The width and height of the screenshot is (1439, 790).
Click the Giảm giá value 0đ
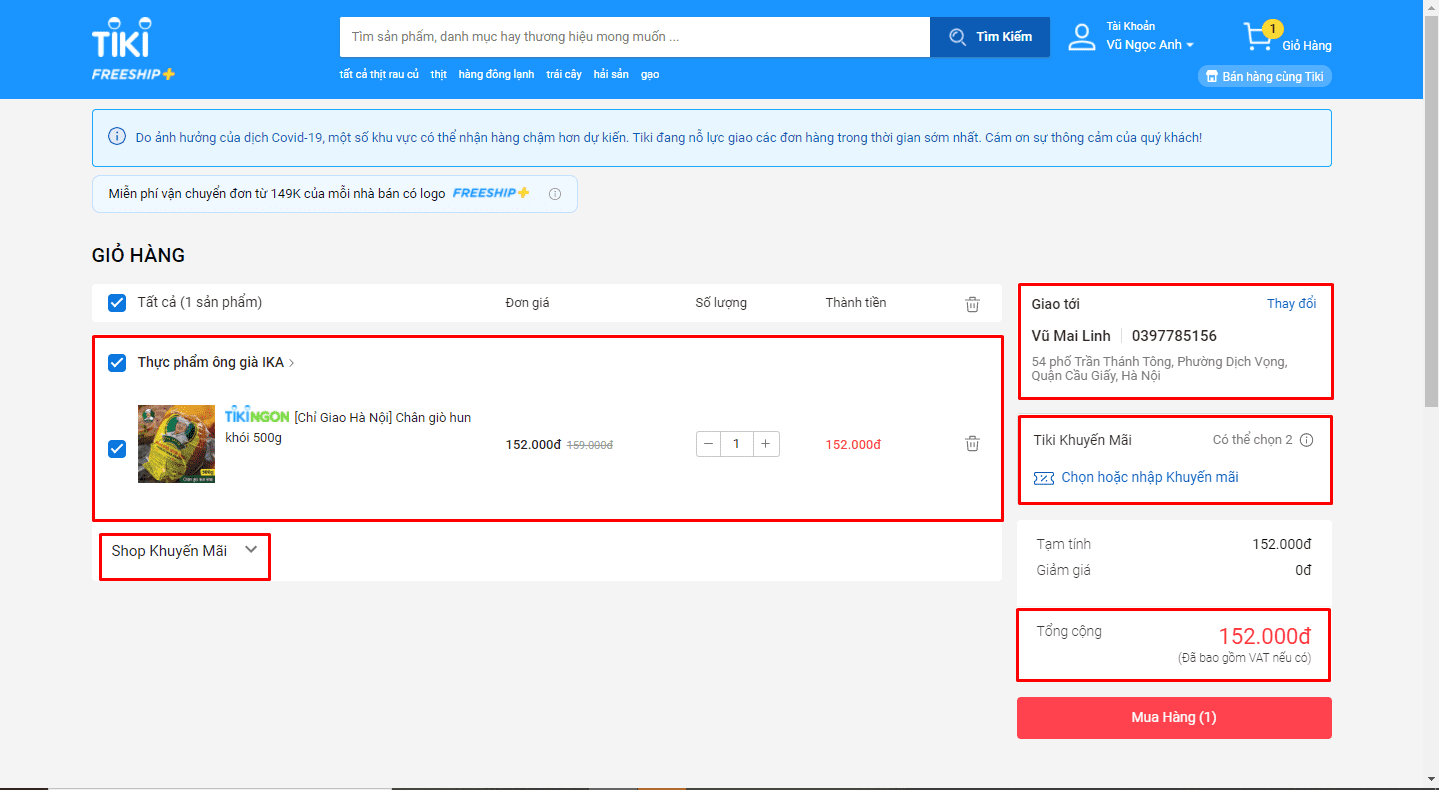(x=1303, y=571)
